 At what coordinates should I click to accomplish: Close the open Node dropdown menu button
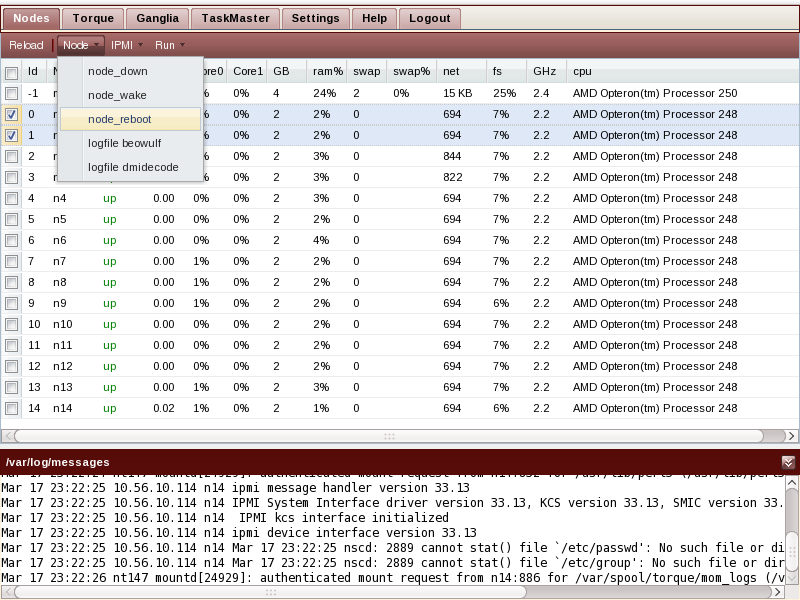81,45
